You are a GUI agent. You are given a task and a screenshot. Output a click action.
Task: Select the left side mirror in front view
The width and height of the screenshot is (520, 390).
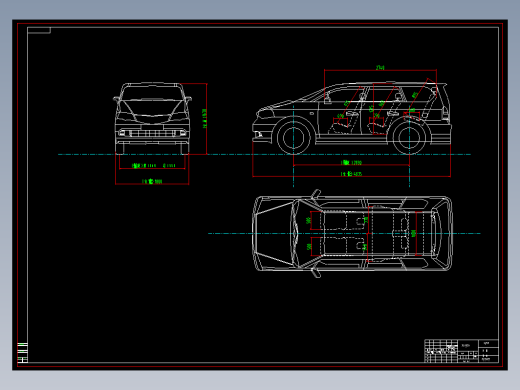pyautogui.click(x=116, y=99)
